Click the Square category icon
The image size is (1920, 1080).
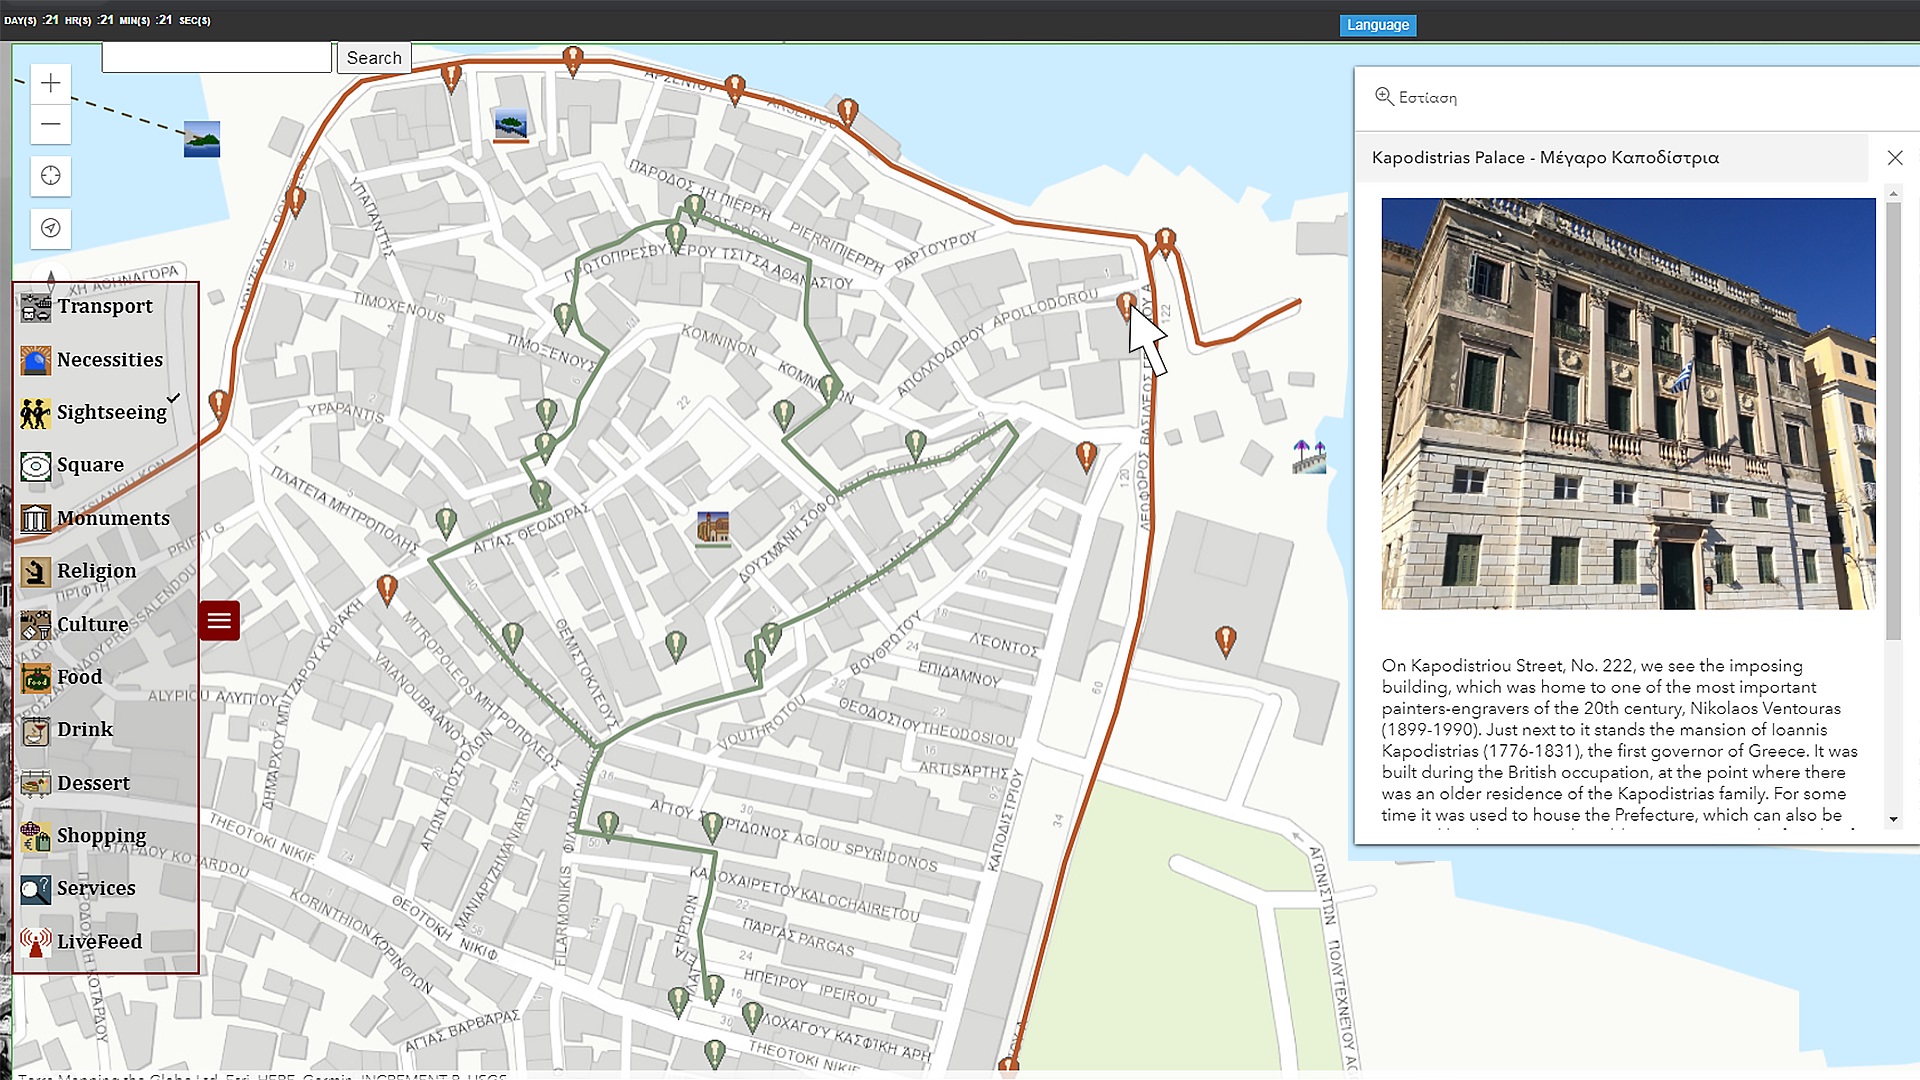click(36, 466)
